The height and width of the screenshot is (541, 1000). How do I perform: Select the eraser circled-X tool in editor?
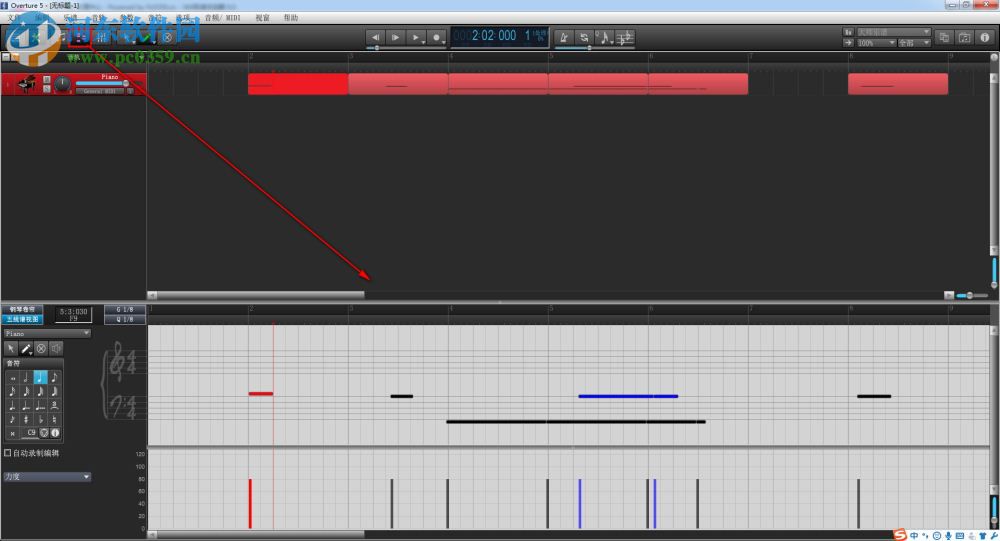(41, 348)
